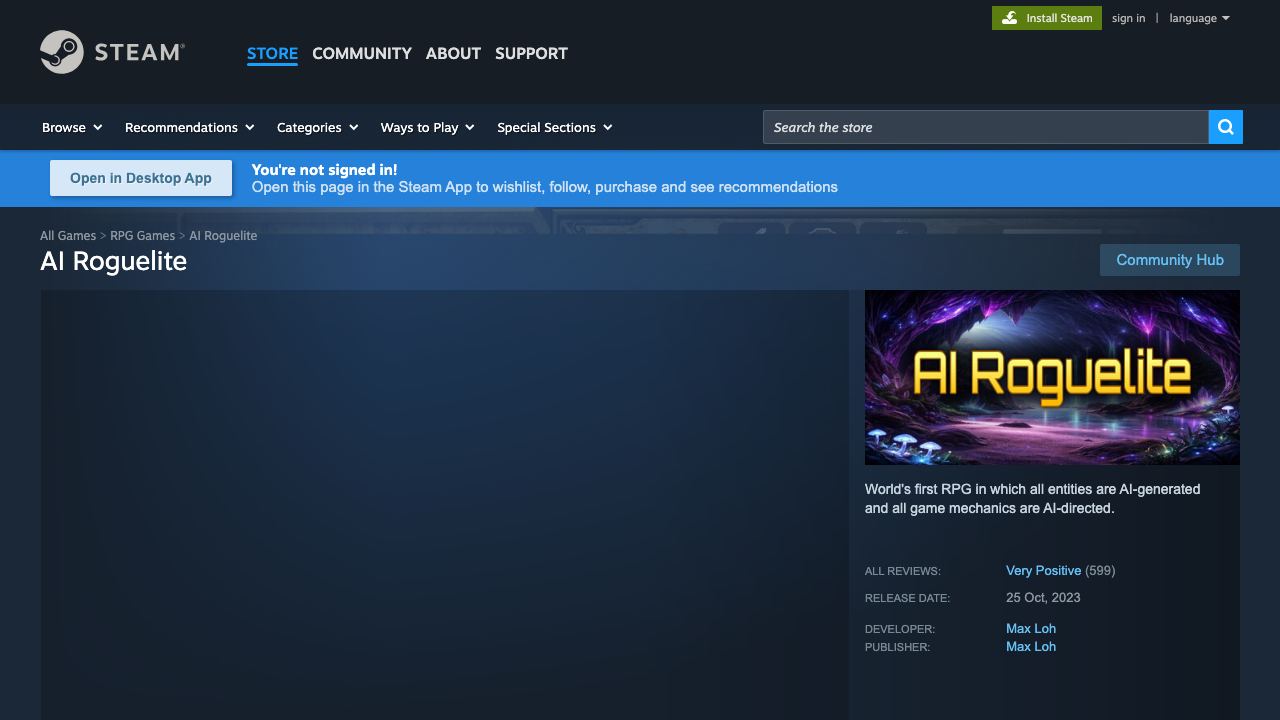Image resolution: width=1280 pixels, height=720 pixels.
Task: Click the Steam logo icon
Action: 112,52
